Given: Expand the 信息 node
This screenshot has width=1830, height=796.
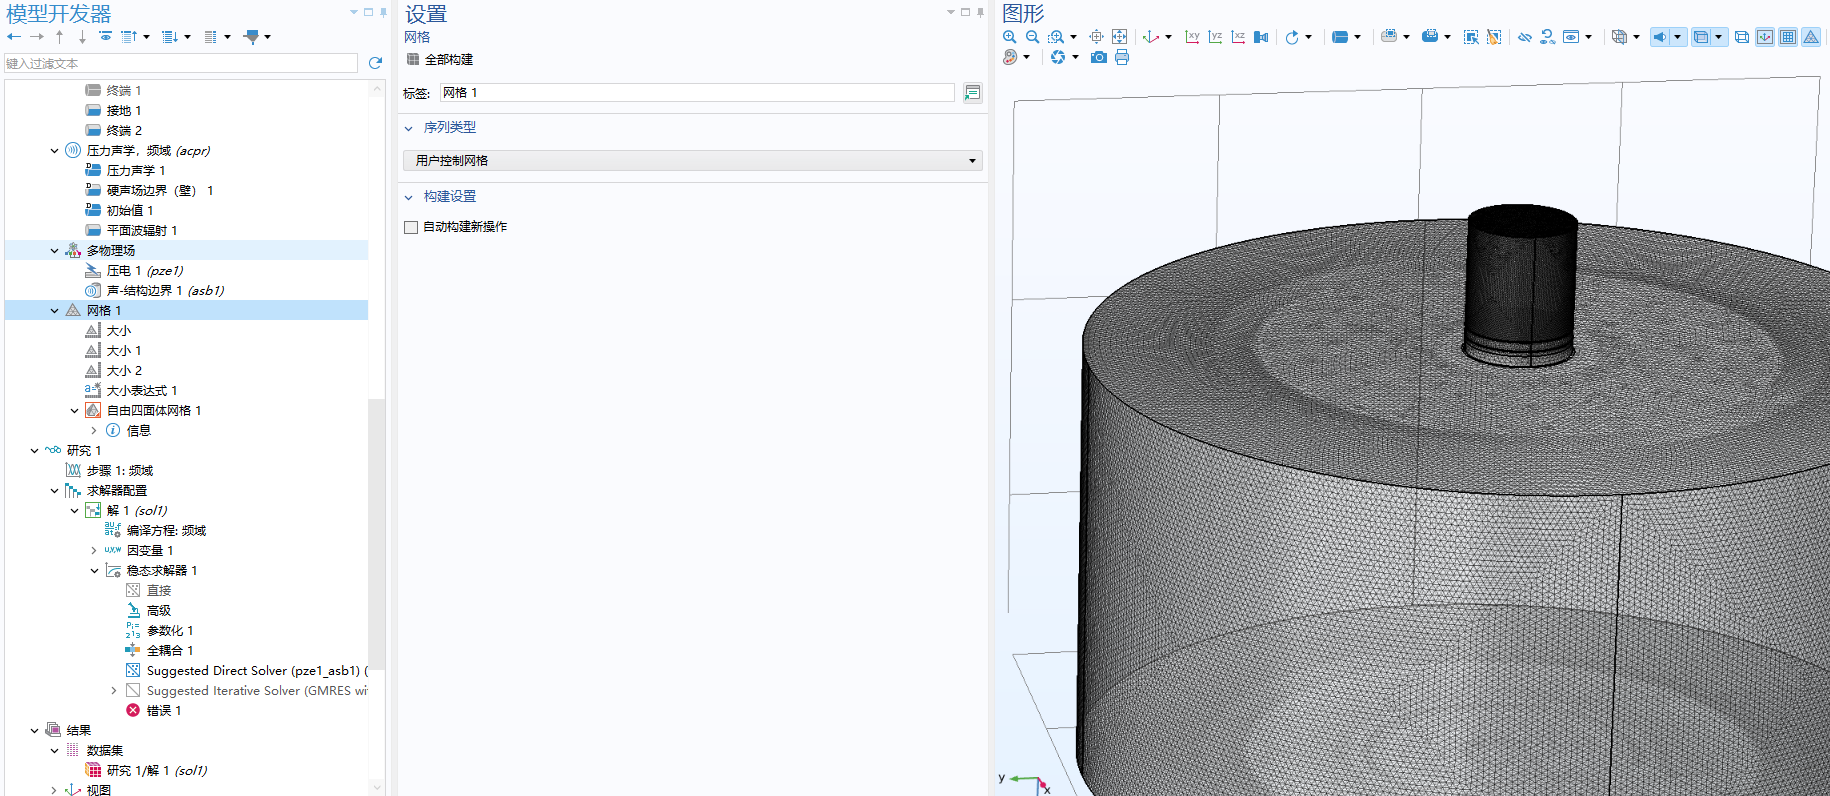Looking at the screenshot, I should (95, 431).
